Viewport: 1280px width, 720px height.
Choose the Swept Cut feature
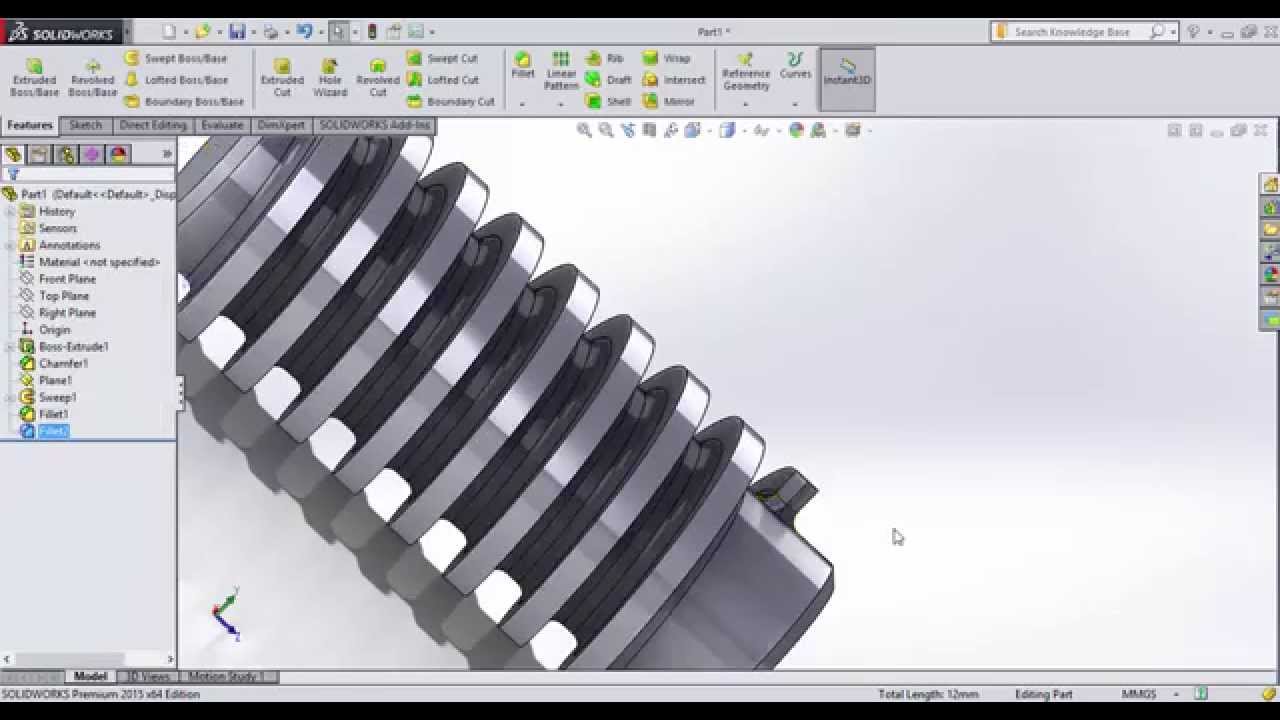click(x=443, y=59)
